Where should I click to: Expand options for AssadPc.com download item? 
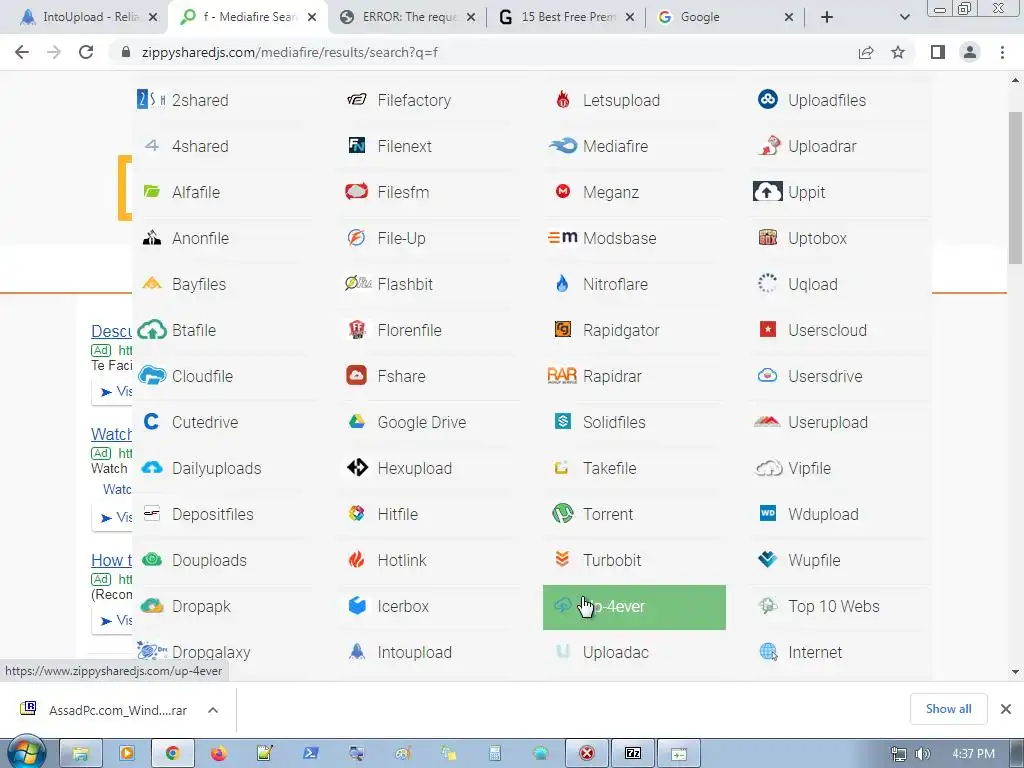click(x=213, y=710)
